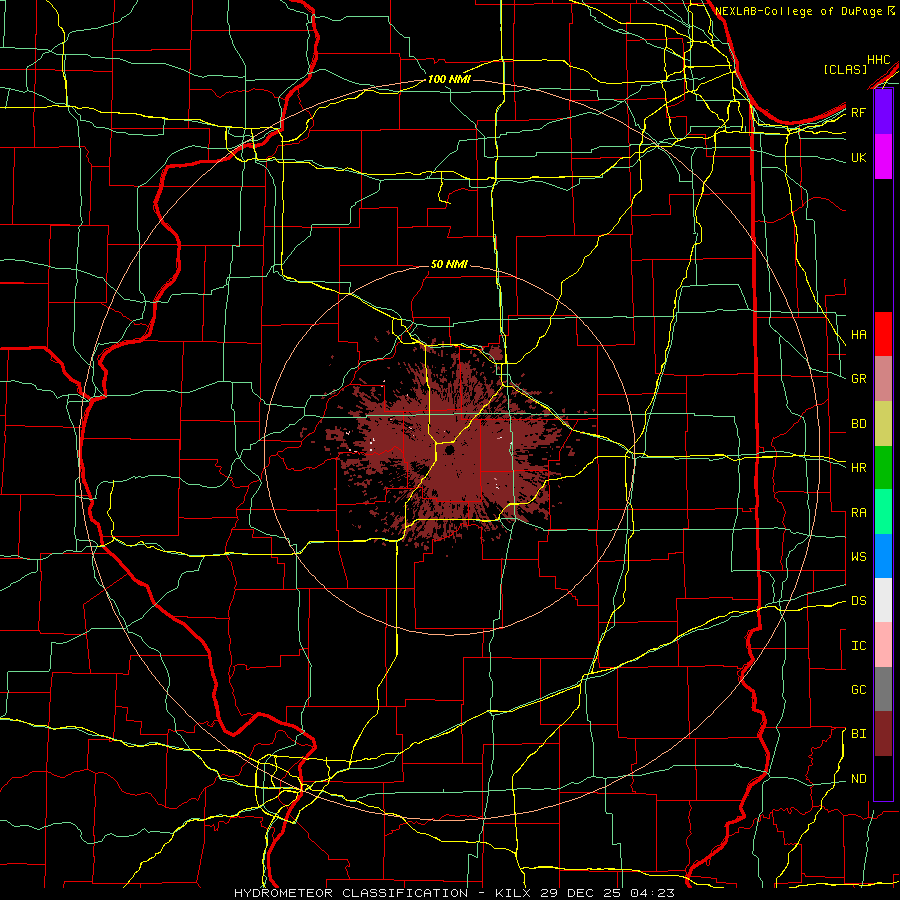Click the HR dark green color swatch

(883, 468)
